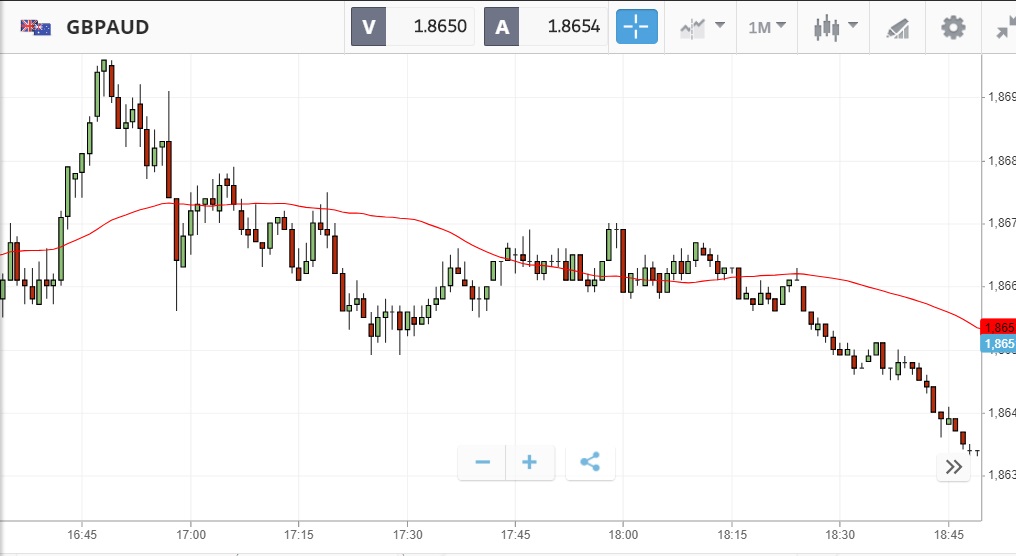Click the 18:00 time axis marker
This screenshot has height=556, width=1016.
(623, 535)
